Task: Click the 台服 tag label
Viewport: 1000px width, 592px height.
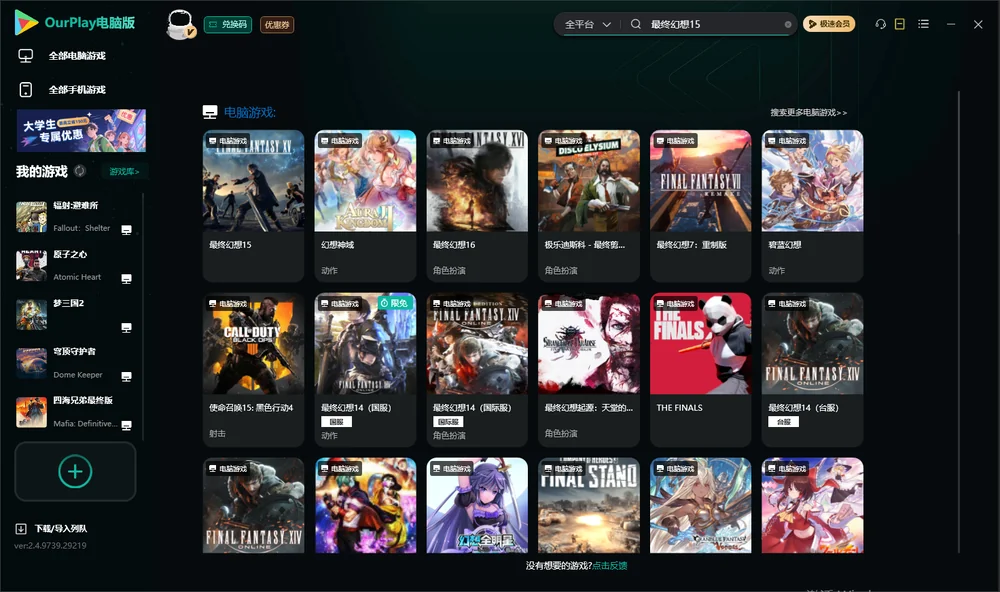Action: click(784, 422)
